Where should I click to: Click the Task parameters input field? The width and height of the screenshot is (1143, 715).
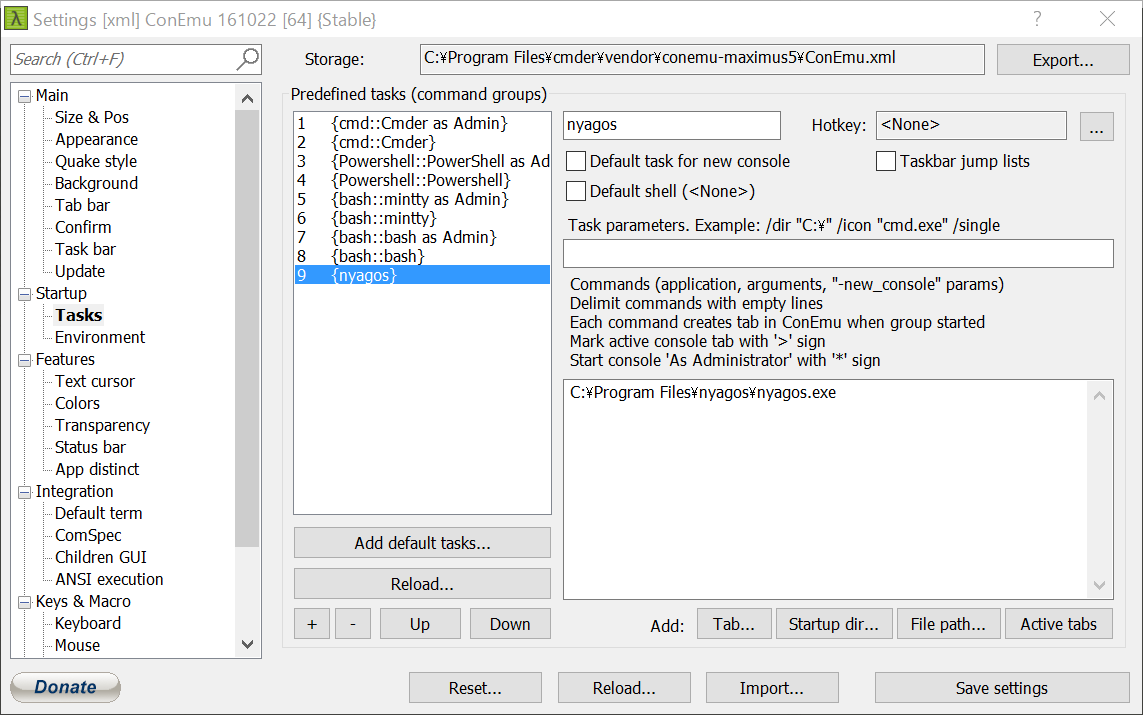pyautogui.click(x=838, y=254)
